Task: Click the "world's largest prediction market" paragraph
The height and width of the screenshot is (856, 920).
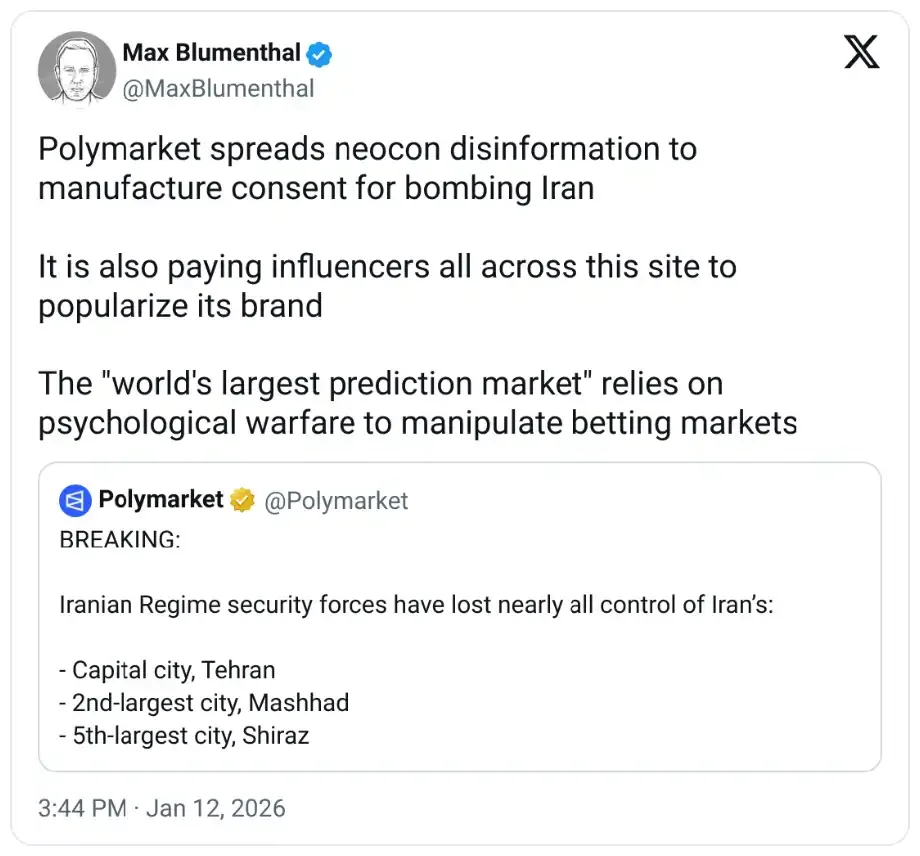Action: tap(416, 403)
